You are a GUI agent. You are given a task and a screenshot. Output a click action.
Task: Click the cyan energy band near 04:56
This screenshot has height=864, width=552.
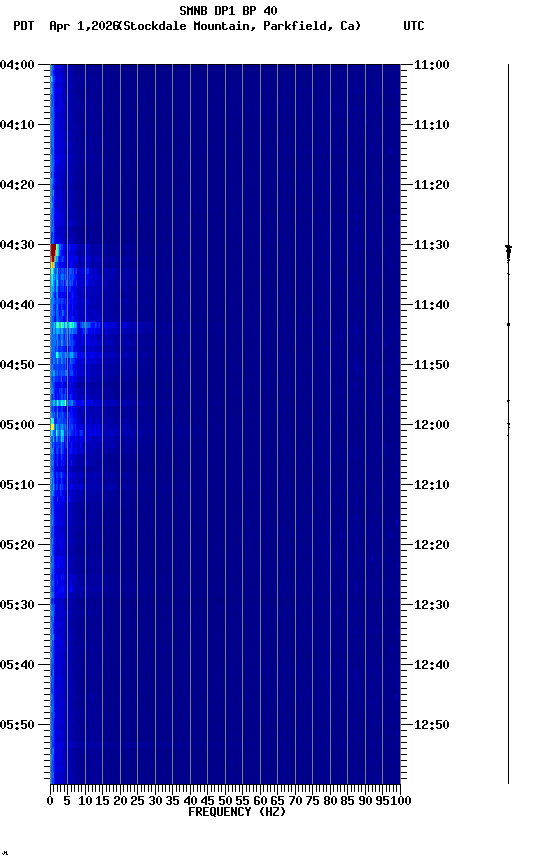[59, 403]
